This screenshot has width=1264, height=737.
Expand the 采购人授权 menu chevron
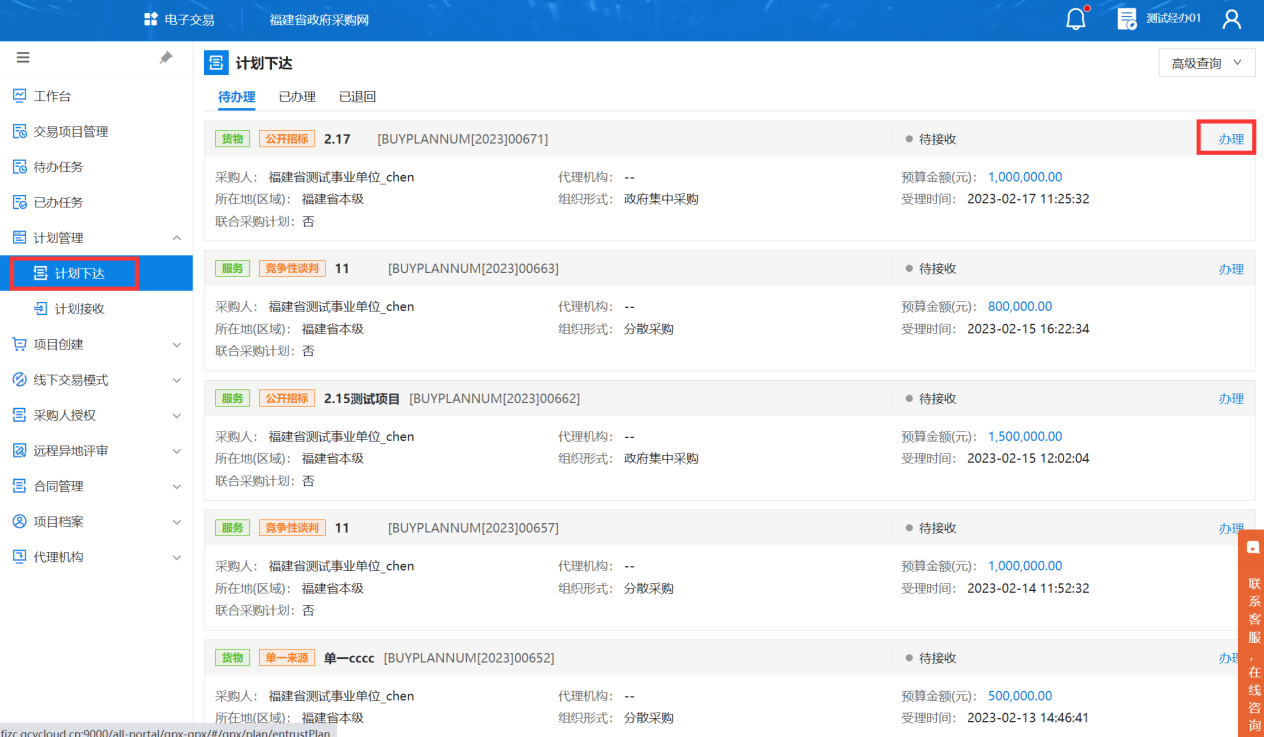coord(177,416)
